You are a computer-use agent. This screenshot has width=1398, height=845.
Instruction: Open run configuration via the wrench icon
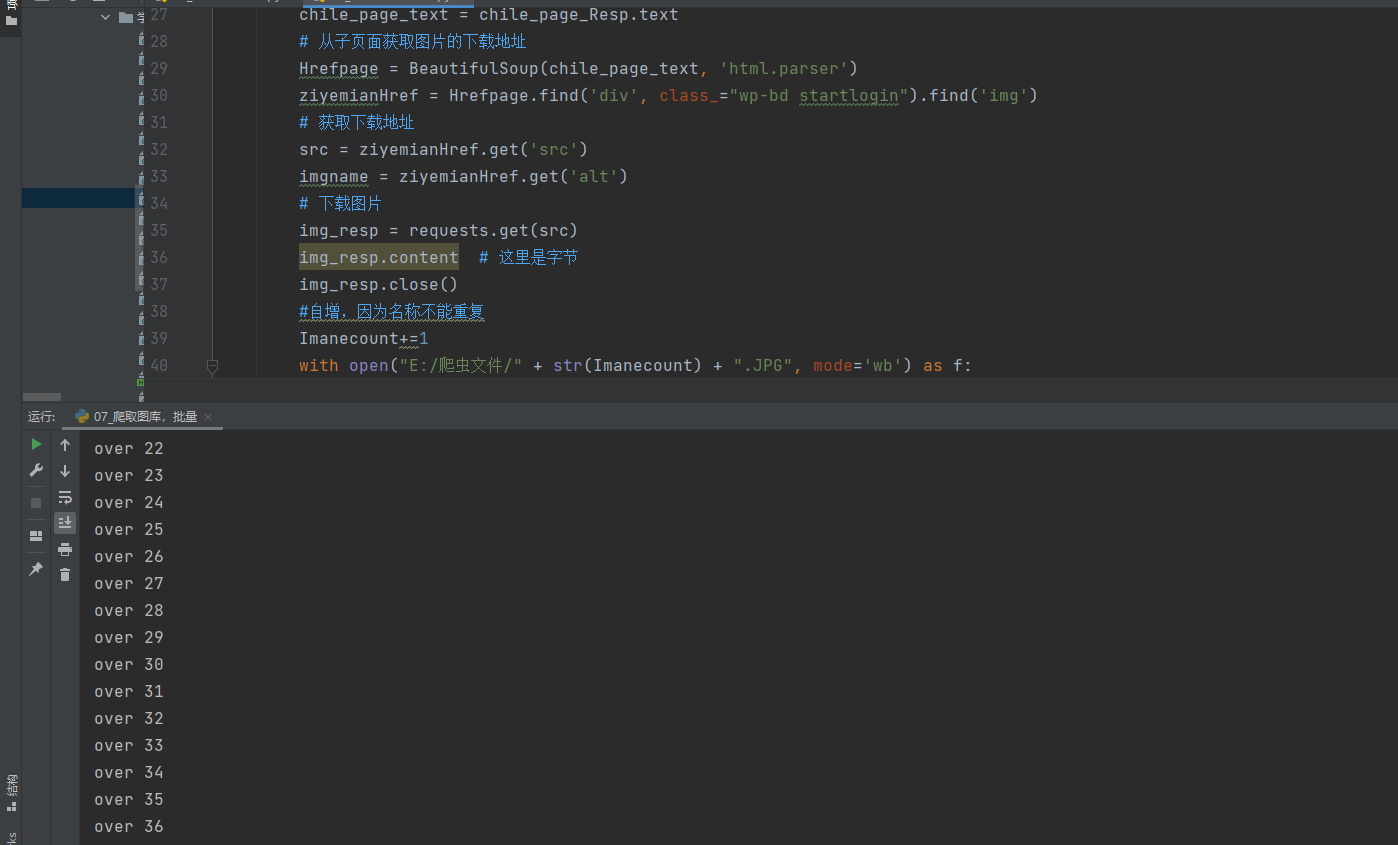[36, 470]
